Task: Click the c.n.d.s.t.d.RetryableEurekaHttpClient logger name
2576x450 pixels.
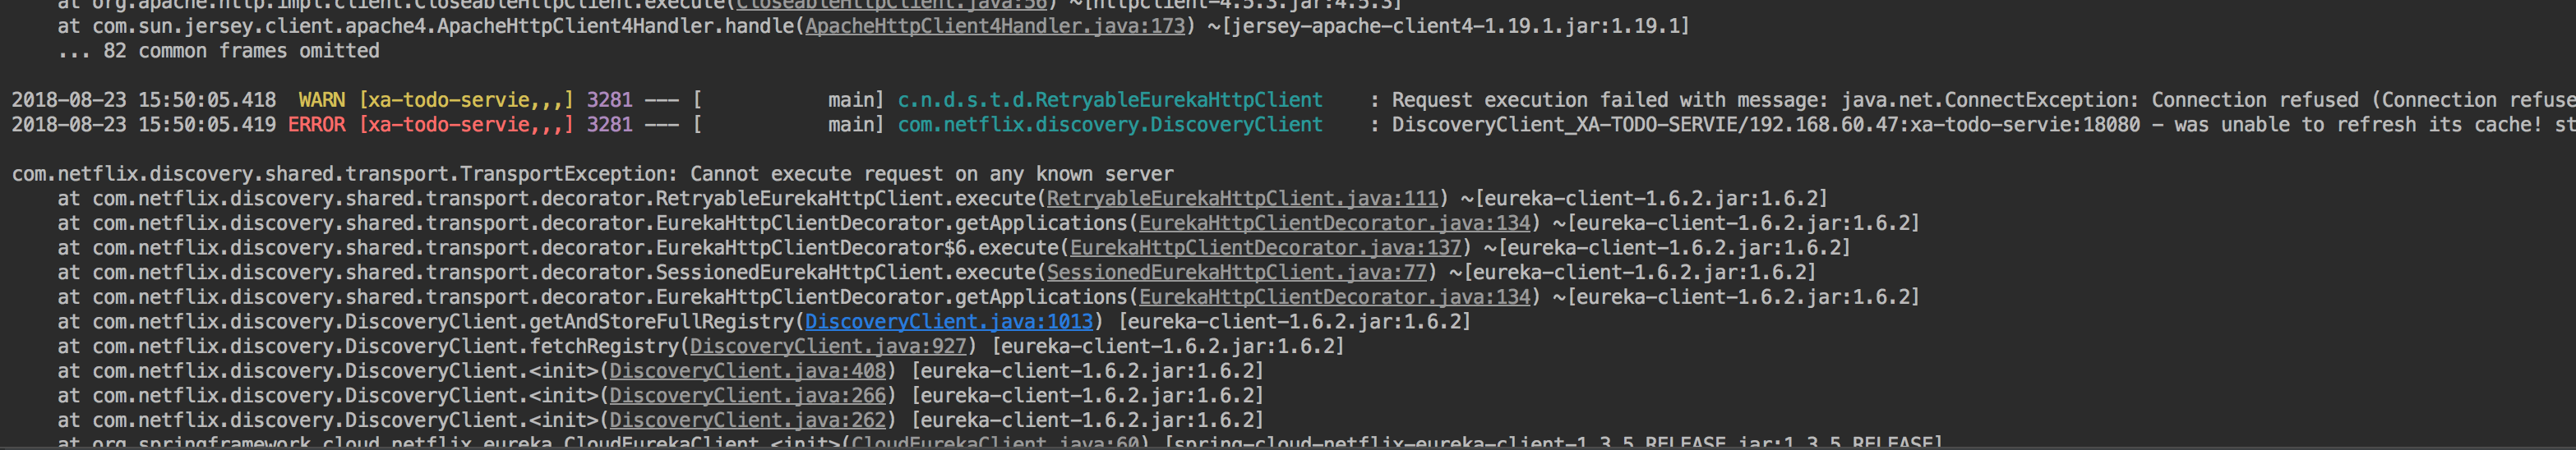Action: [x=1110, y=100]
